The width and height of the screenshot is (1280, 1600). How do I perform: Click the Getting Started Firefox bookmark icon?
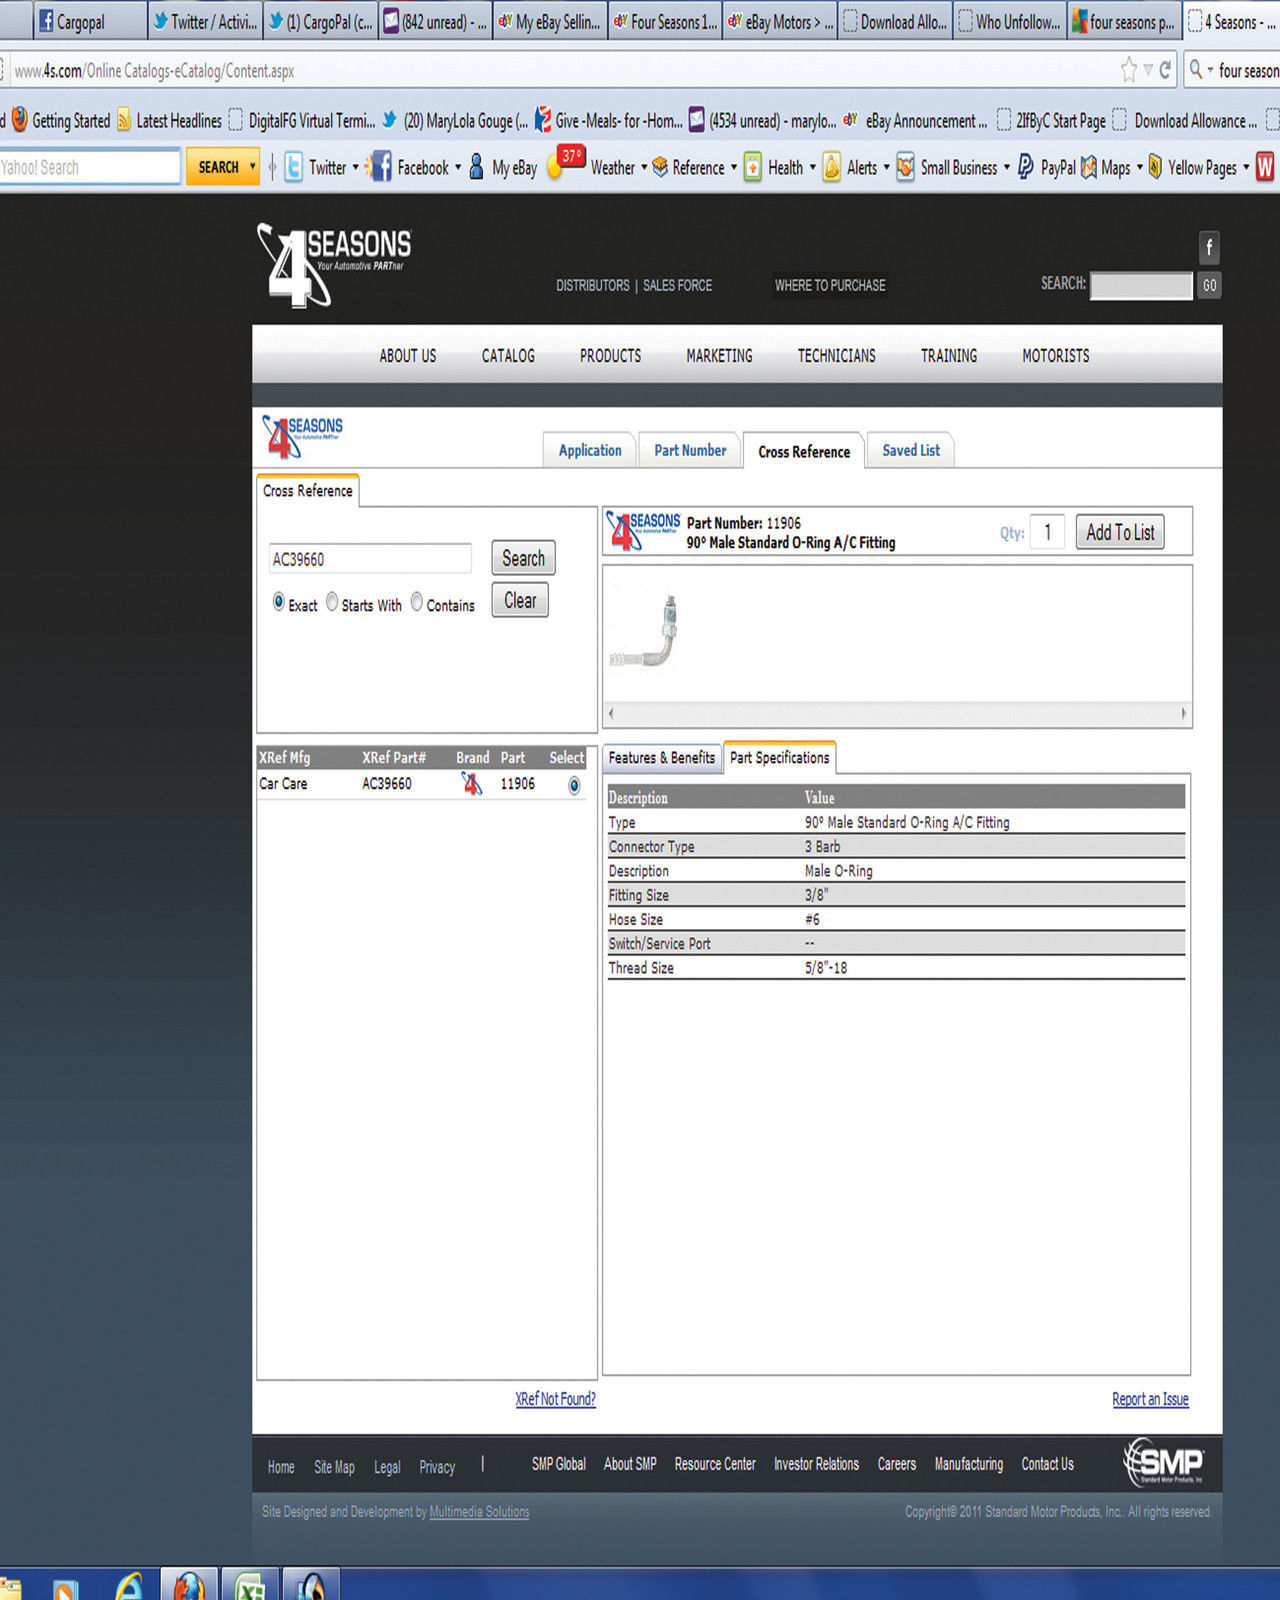(19, 120)
